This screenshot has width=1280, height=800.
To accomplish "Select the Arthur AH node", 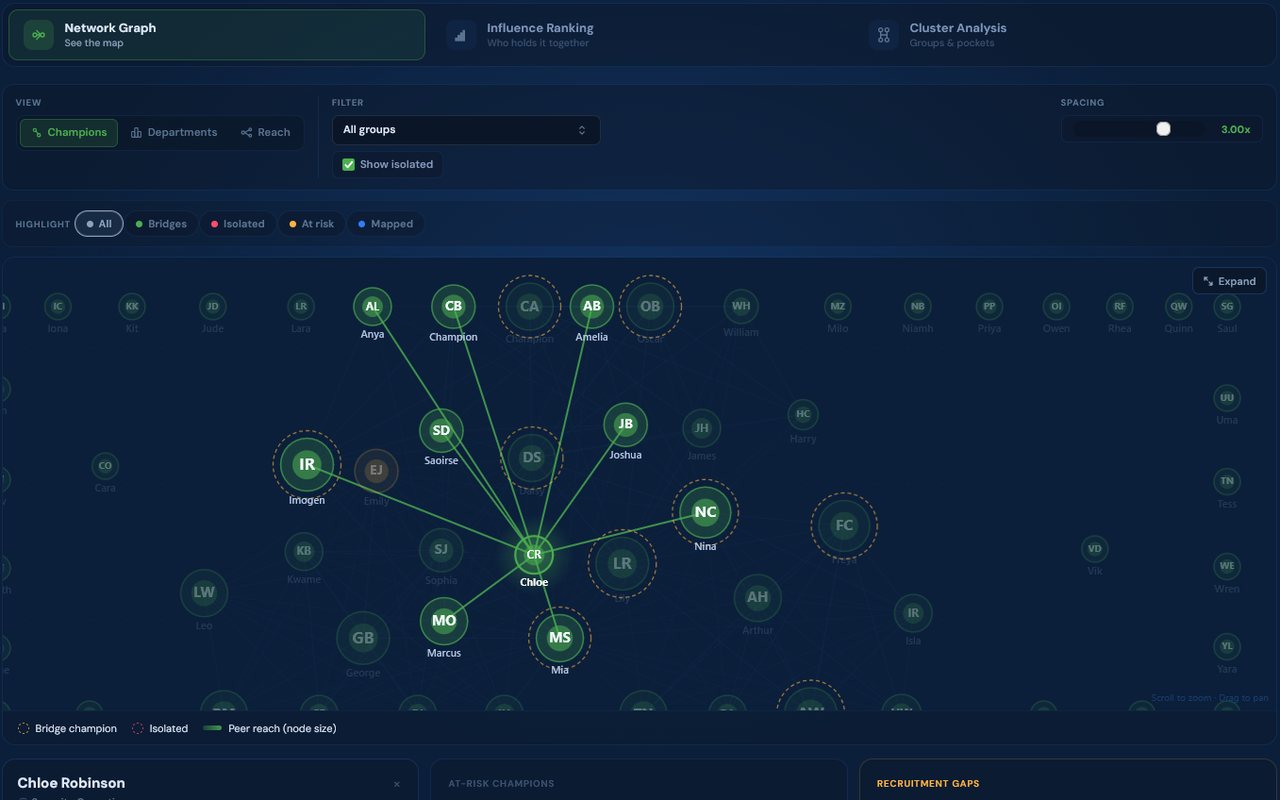I will pyautogui.click(x=758, y=597).
